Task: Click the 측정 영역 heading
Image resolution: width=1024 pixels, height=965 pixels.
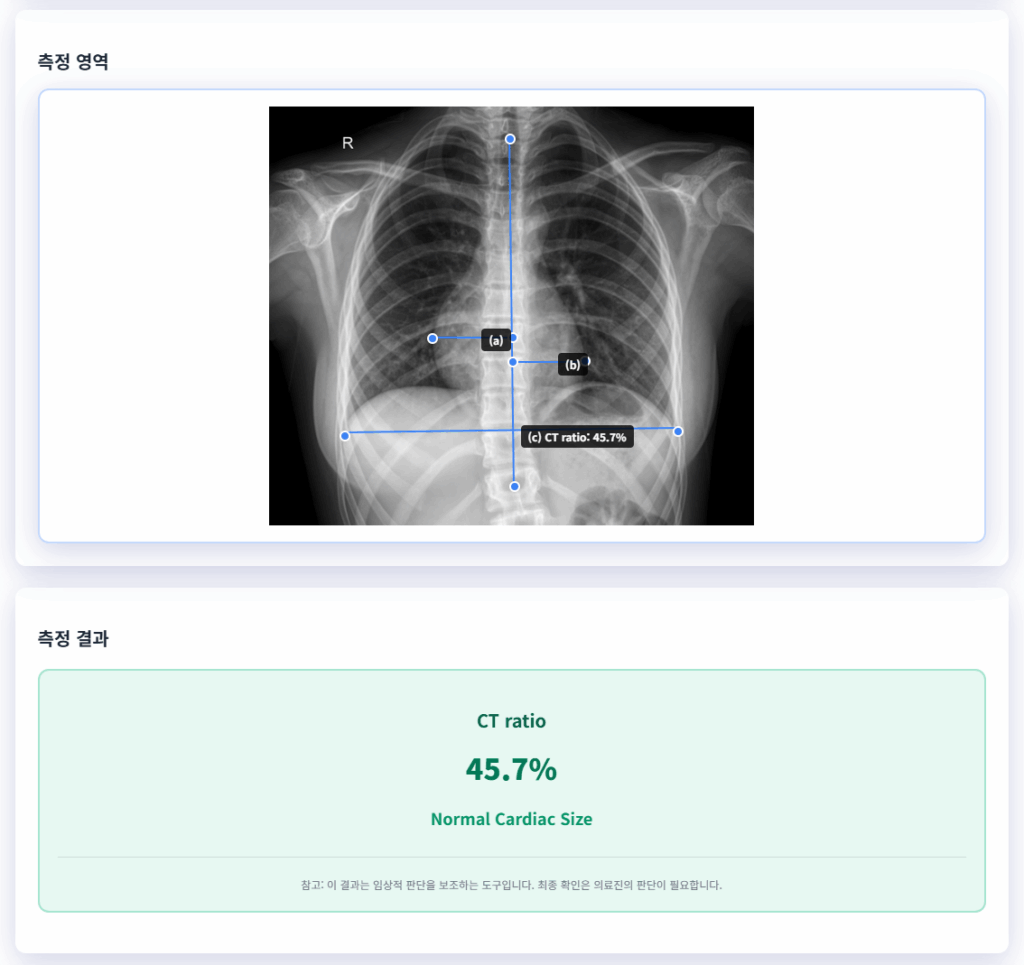Action: 72,62
